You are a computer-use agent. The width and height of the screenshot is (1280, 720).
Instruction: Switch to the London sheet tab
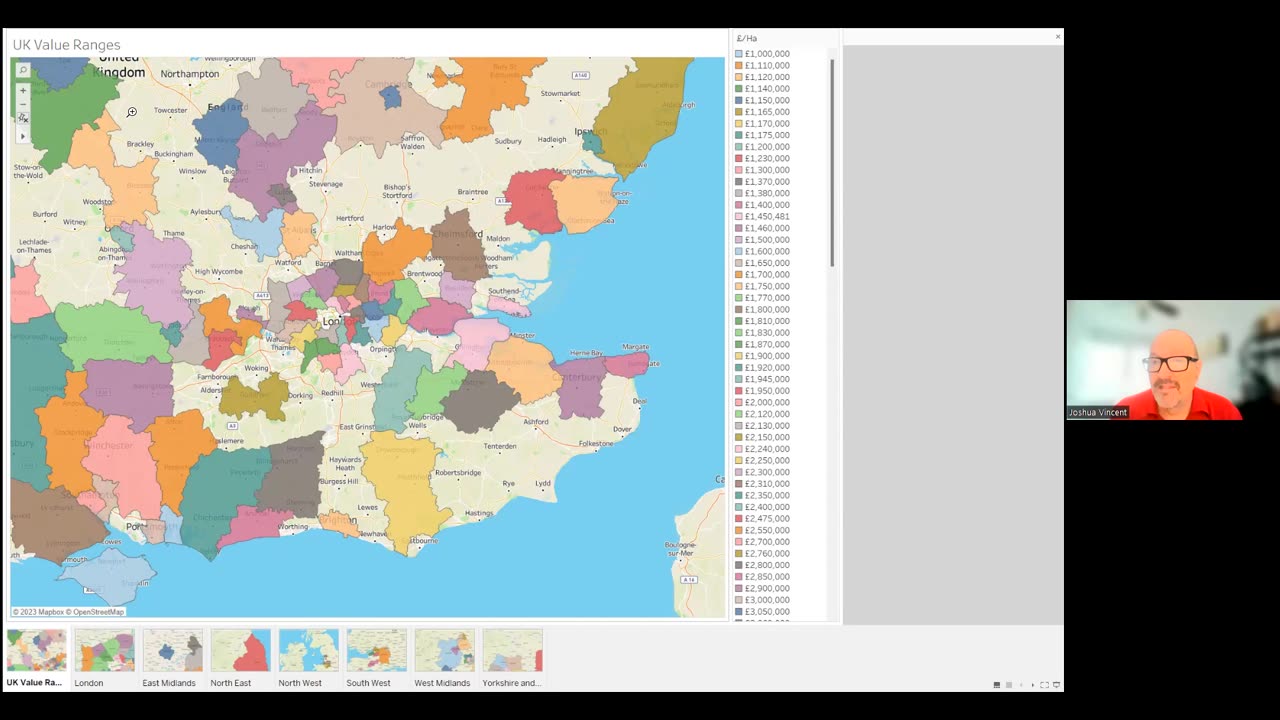[x=104, y=659]
